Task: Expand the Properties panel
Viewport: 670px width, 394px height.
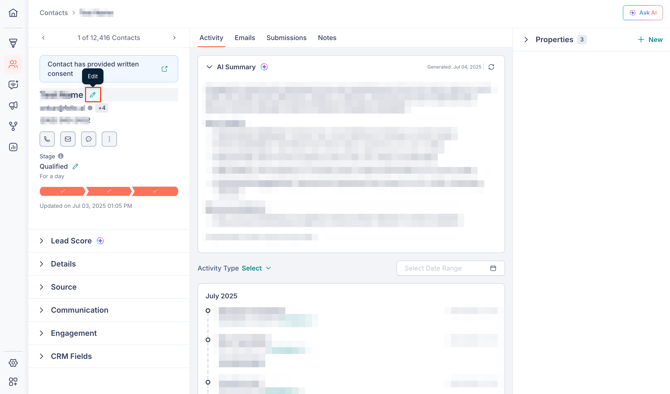Action: [x=526, y=39]
